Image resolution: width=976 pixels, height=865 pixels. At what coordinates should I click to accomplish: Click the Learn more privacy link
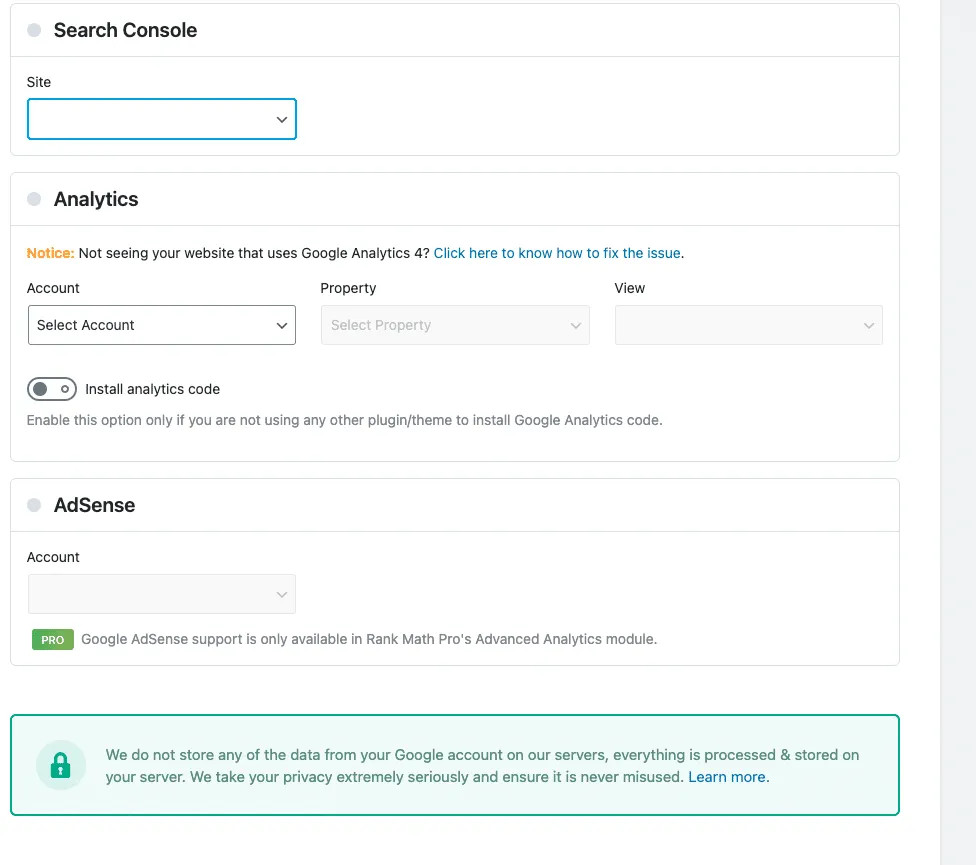tap(726, 777)
